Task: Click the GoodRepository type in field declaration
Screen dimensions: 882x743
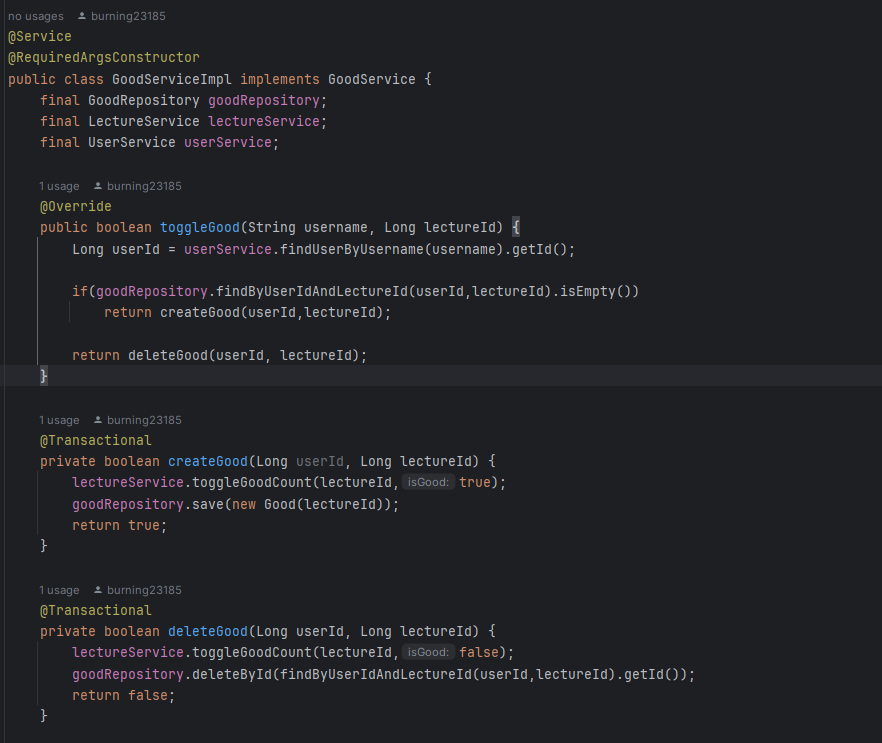Action: tap(143, 101)
